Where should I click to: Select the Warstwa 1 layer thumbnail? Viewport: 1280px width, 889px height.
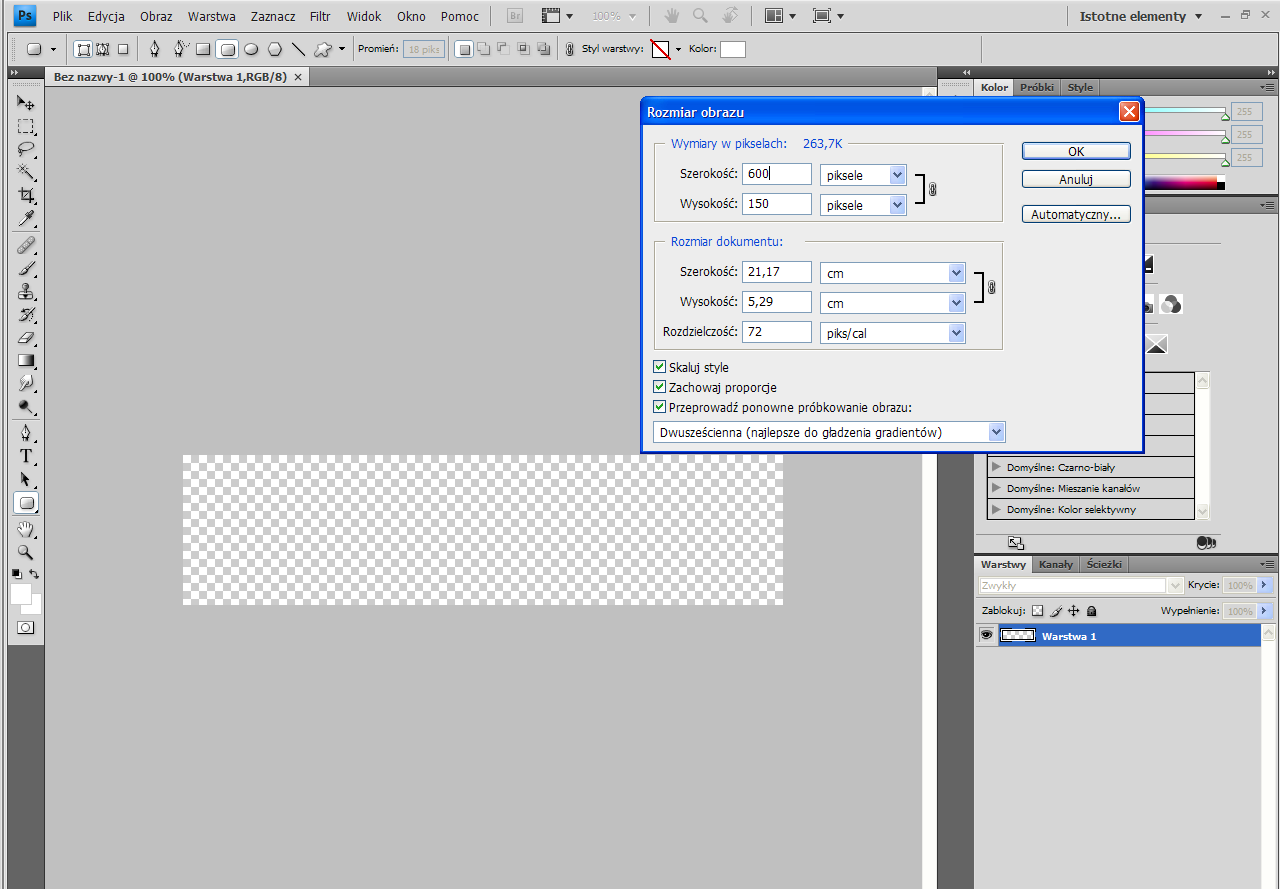click(1018, 635)
